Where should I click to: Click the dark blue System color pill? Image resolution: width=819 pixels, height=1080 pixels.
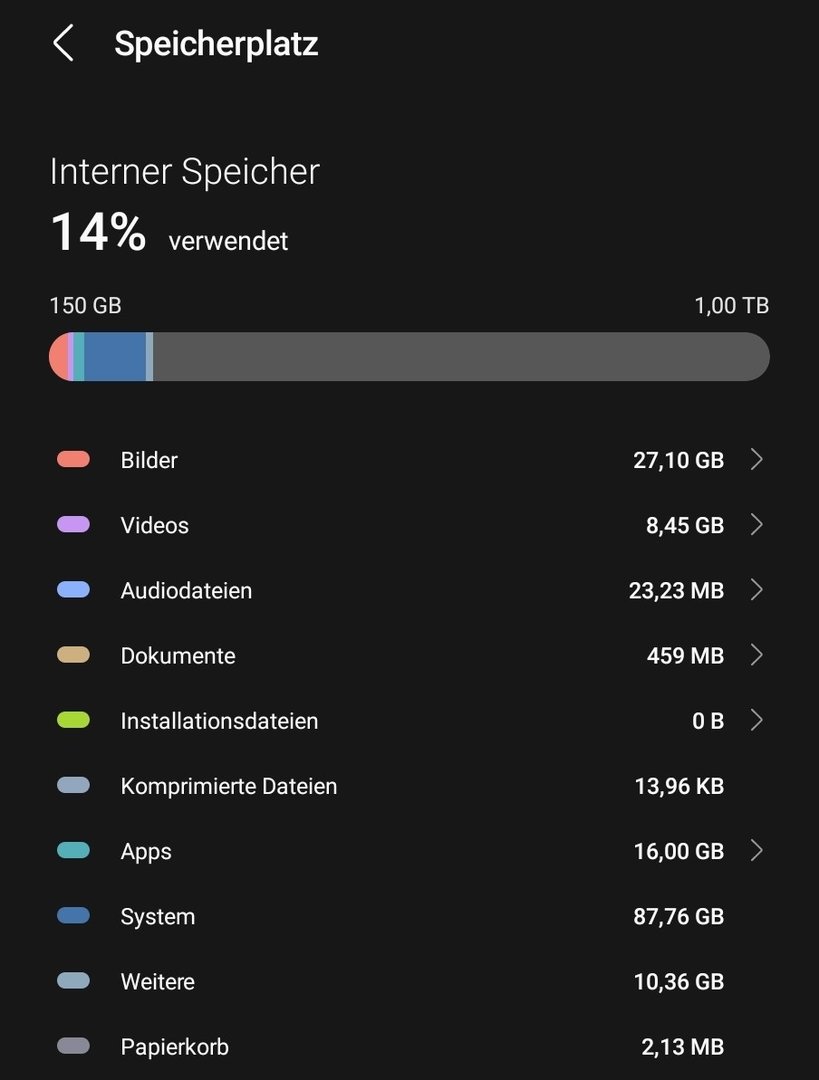tap(73, 916)
